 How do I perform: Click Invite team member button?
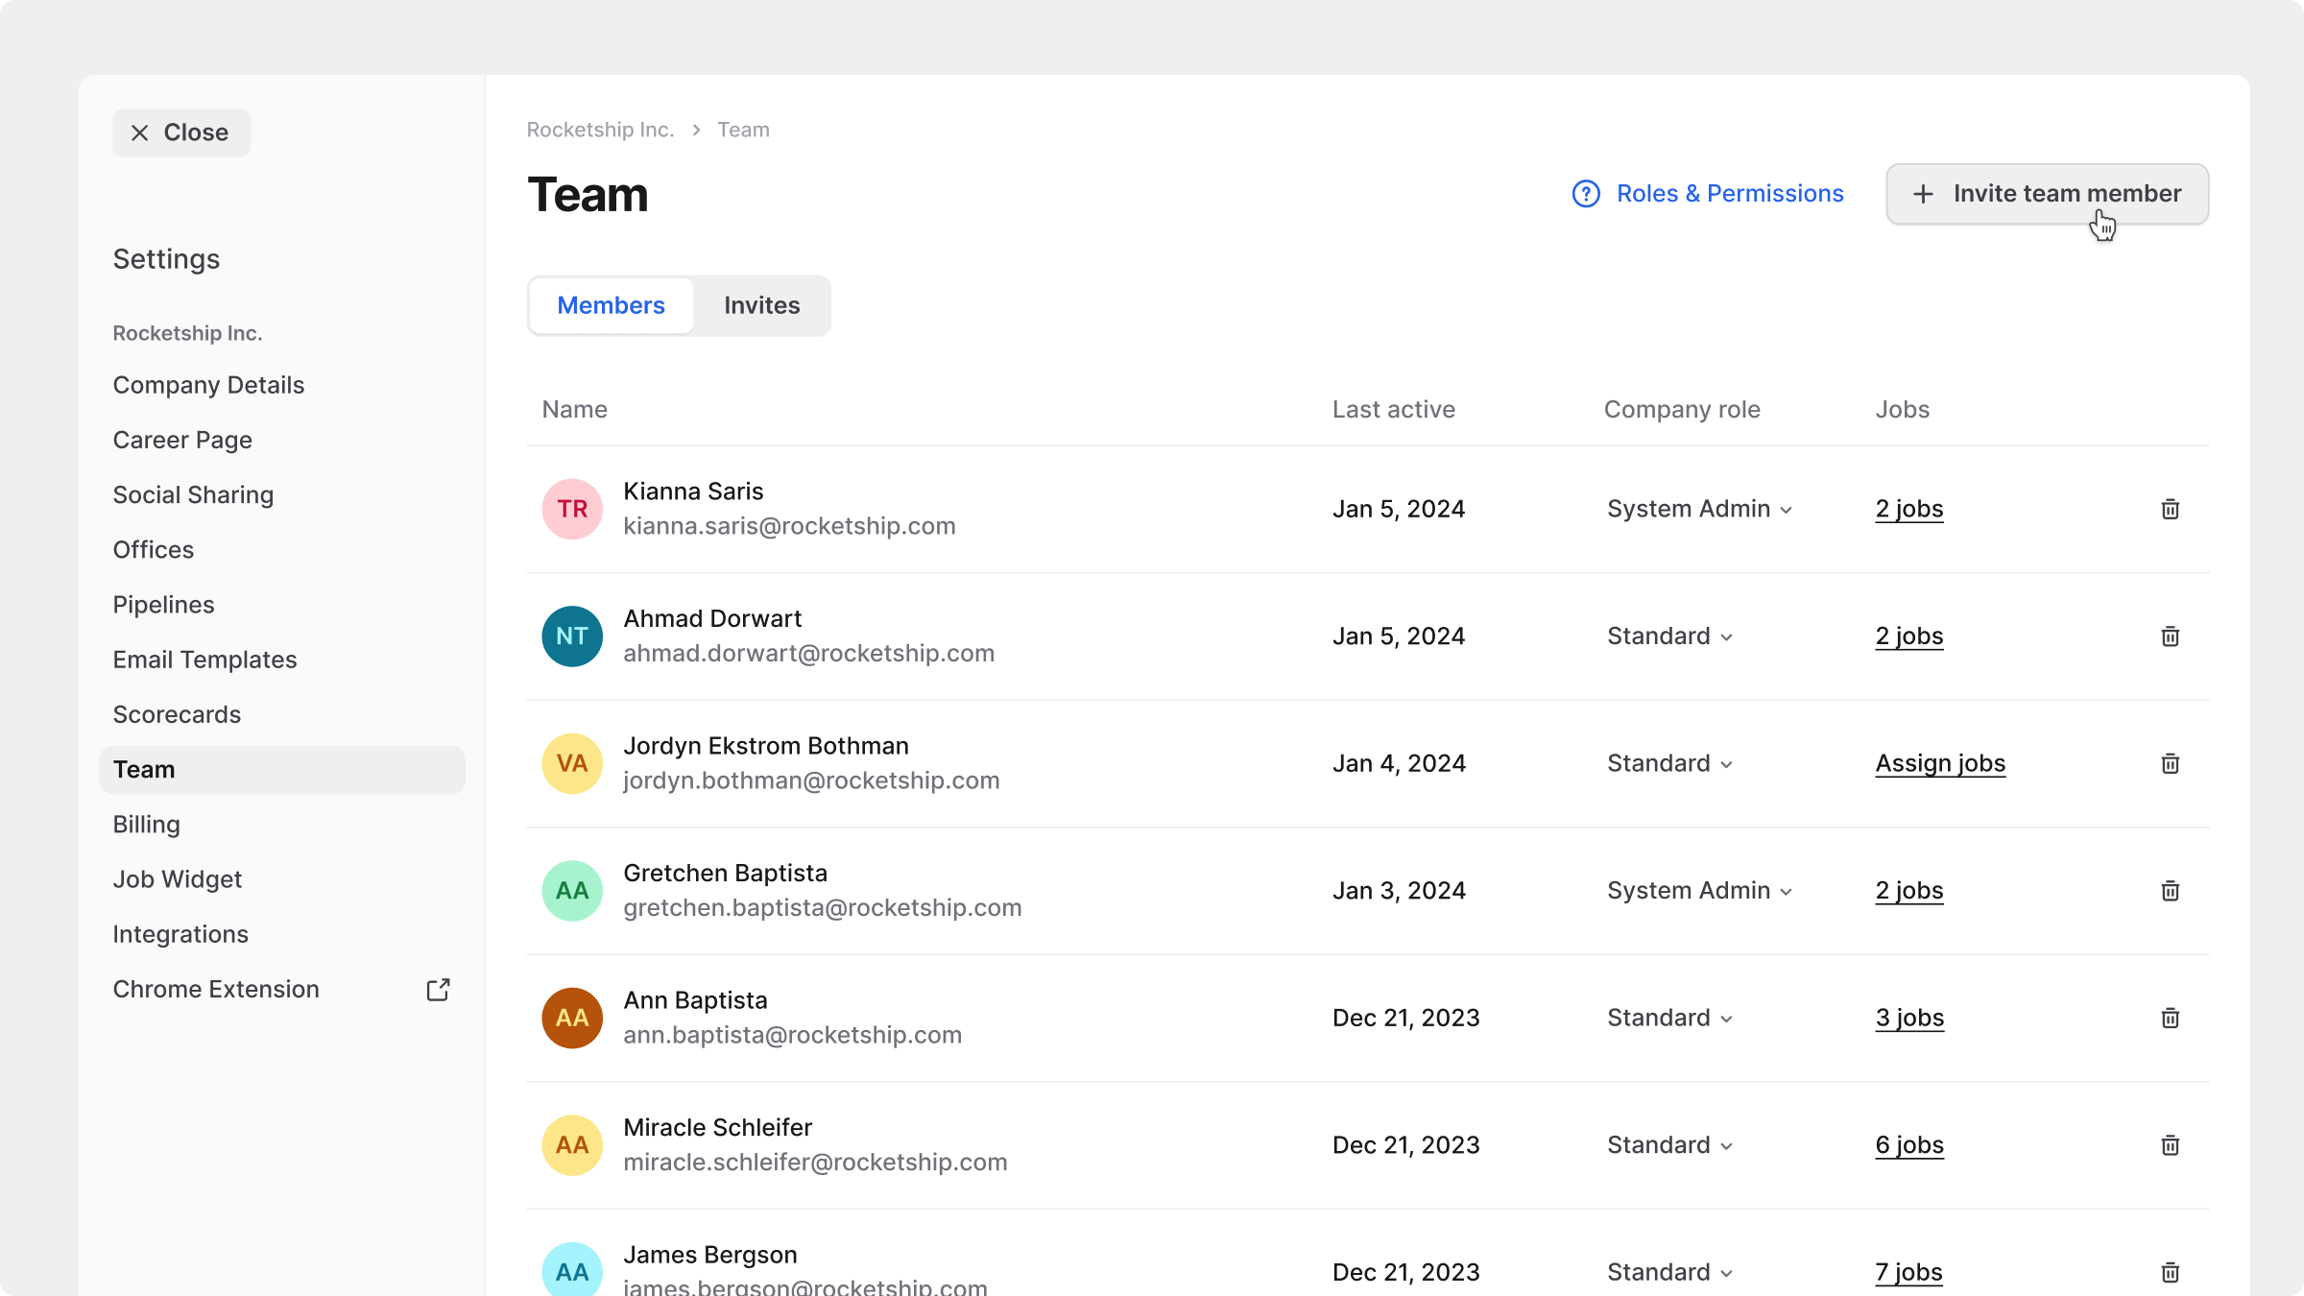click(2046, 194)
